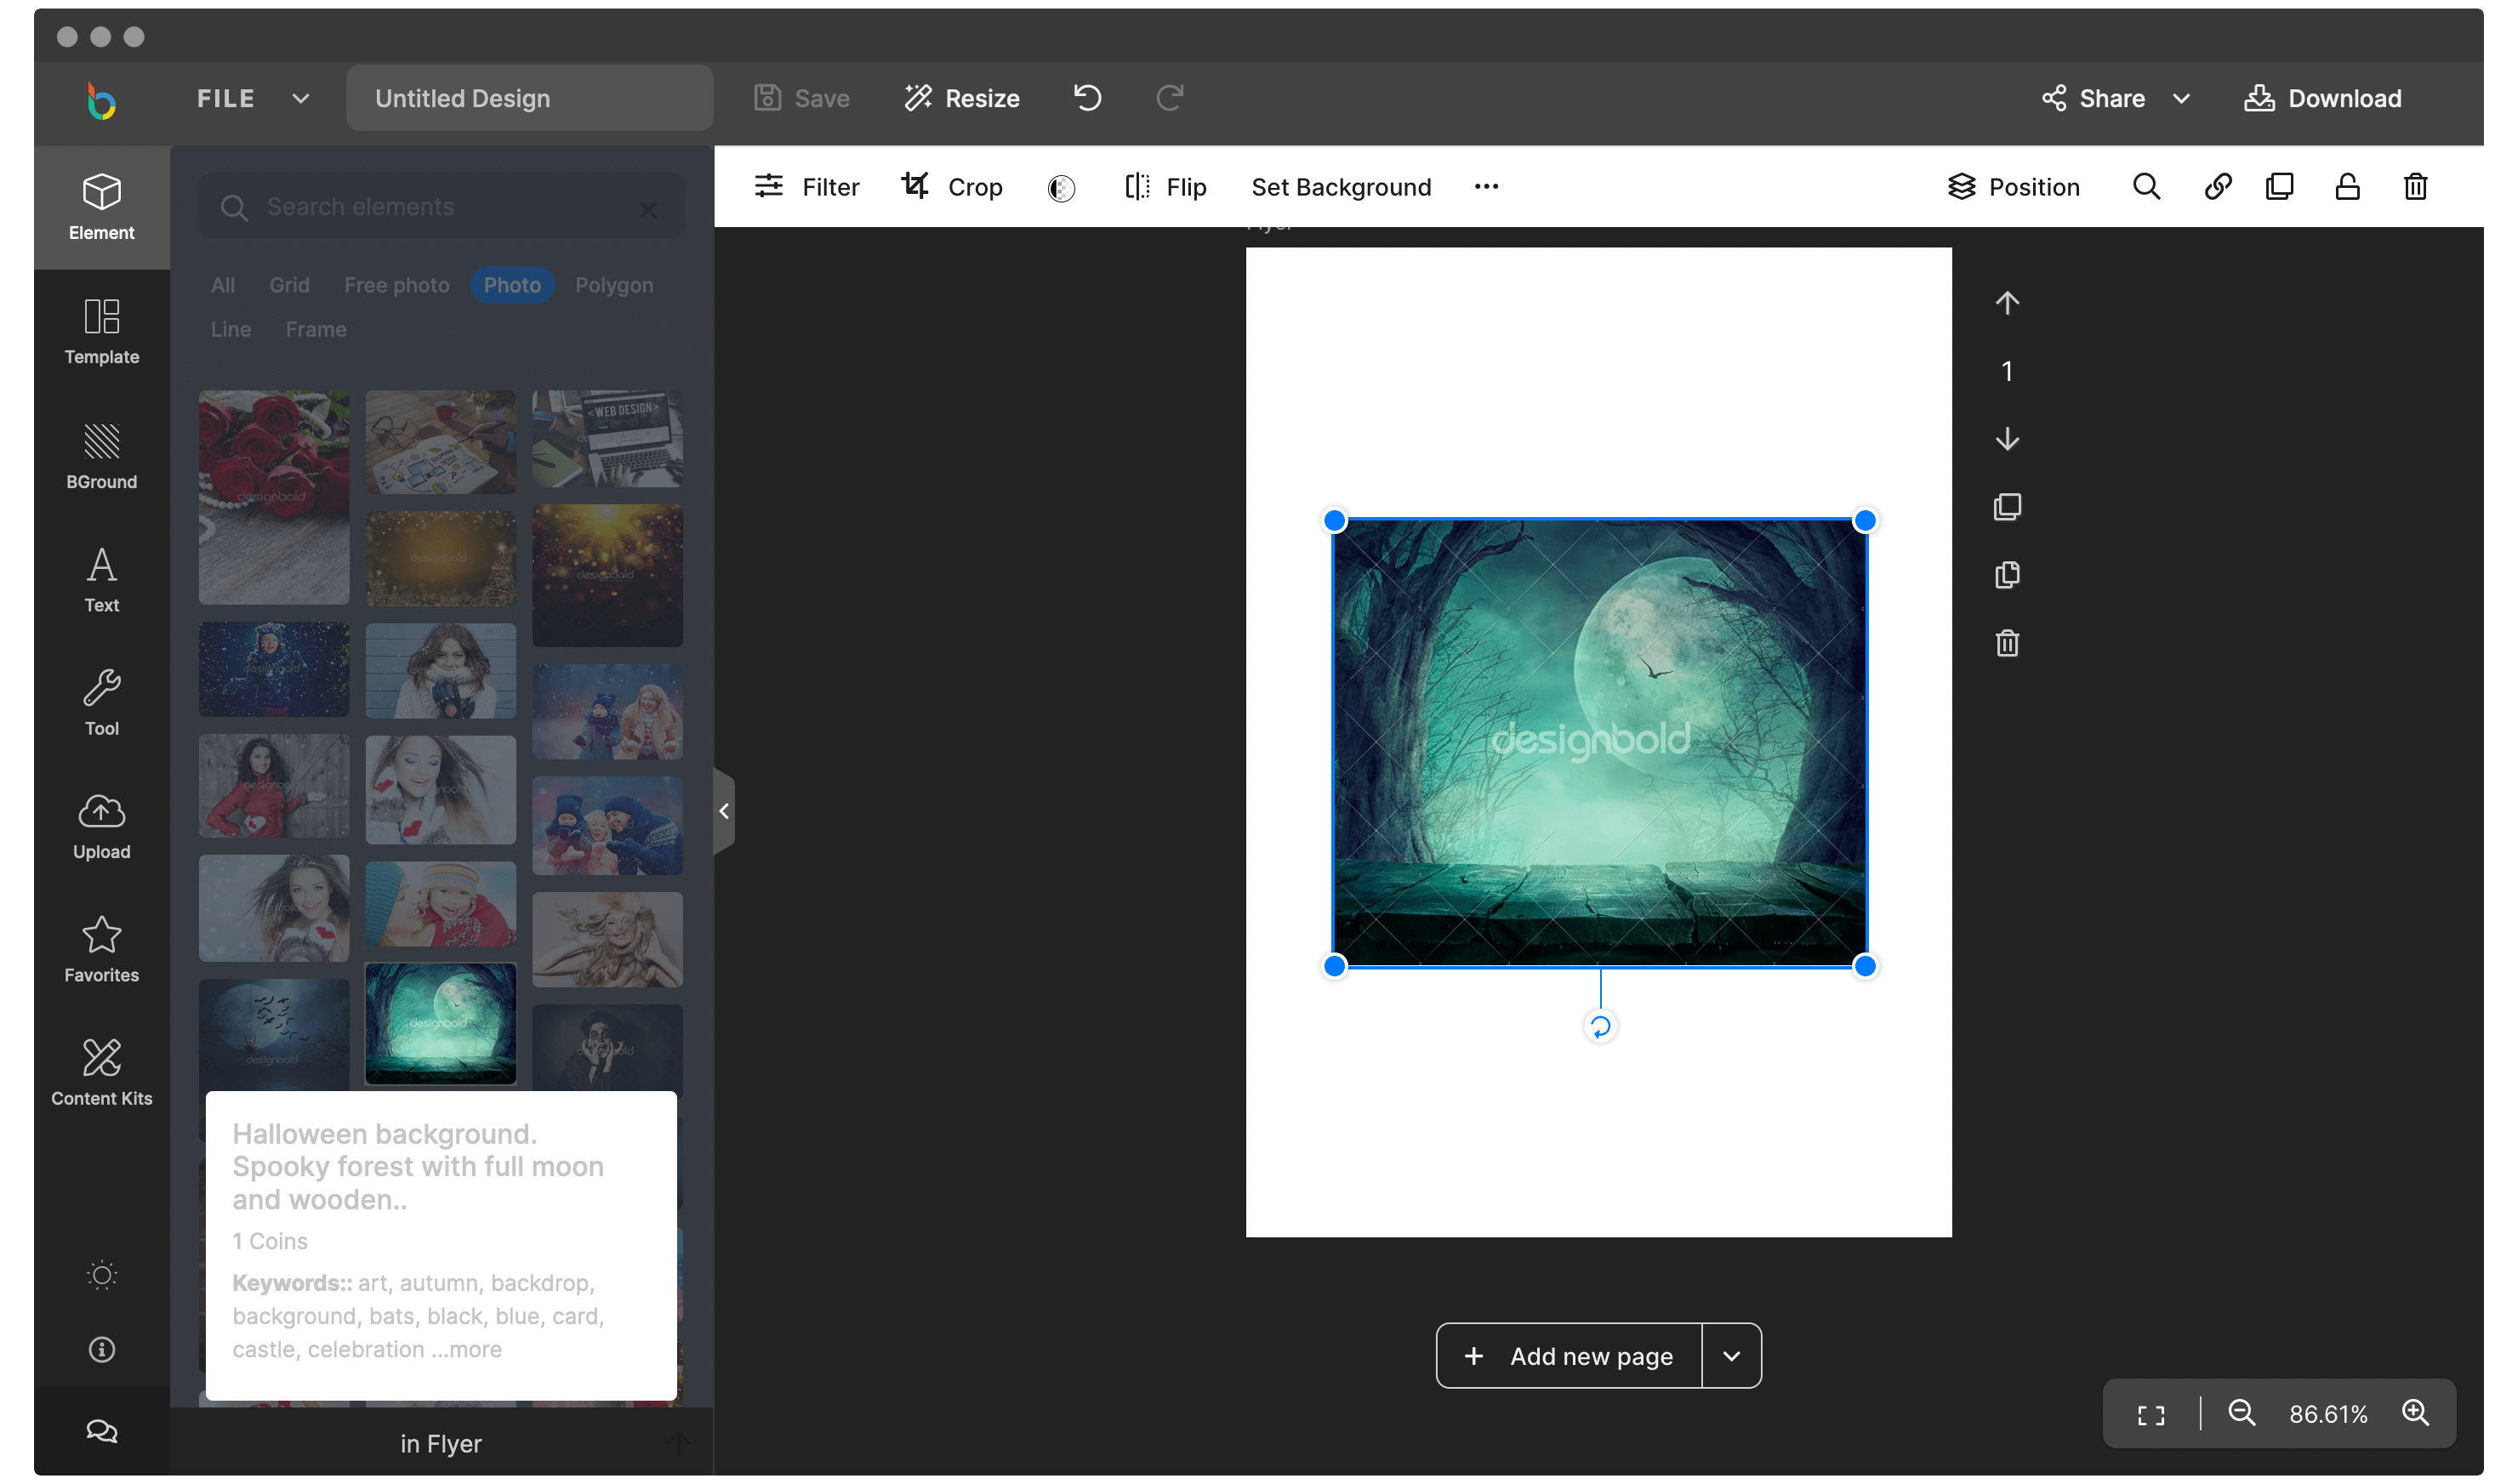Image resolution: width=2518 pixels, height=1484 pixels.
Task: Select the Photo tab
Action: coord(512,285)
